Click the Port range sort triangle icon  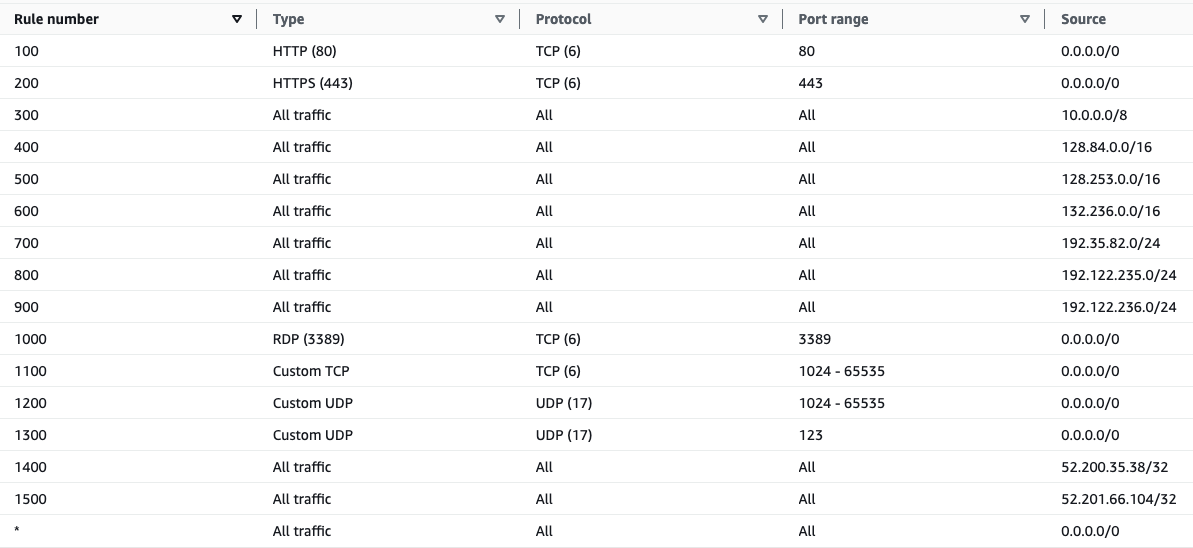pyautogui.click(x=1025, y=19)
